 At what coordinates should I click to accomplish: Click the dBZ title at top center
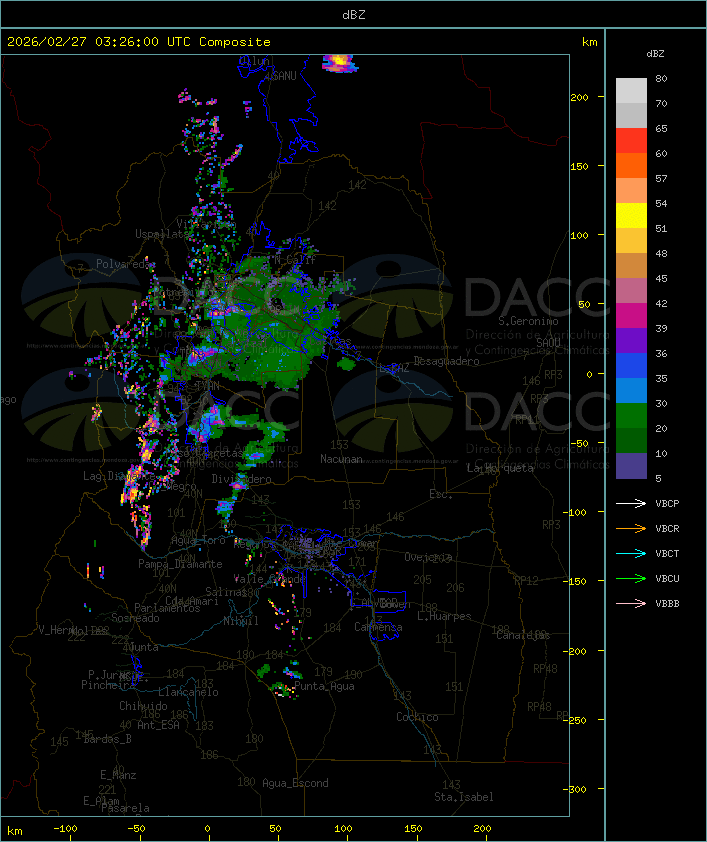pos(354,14)
